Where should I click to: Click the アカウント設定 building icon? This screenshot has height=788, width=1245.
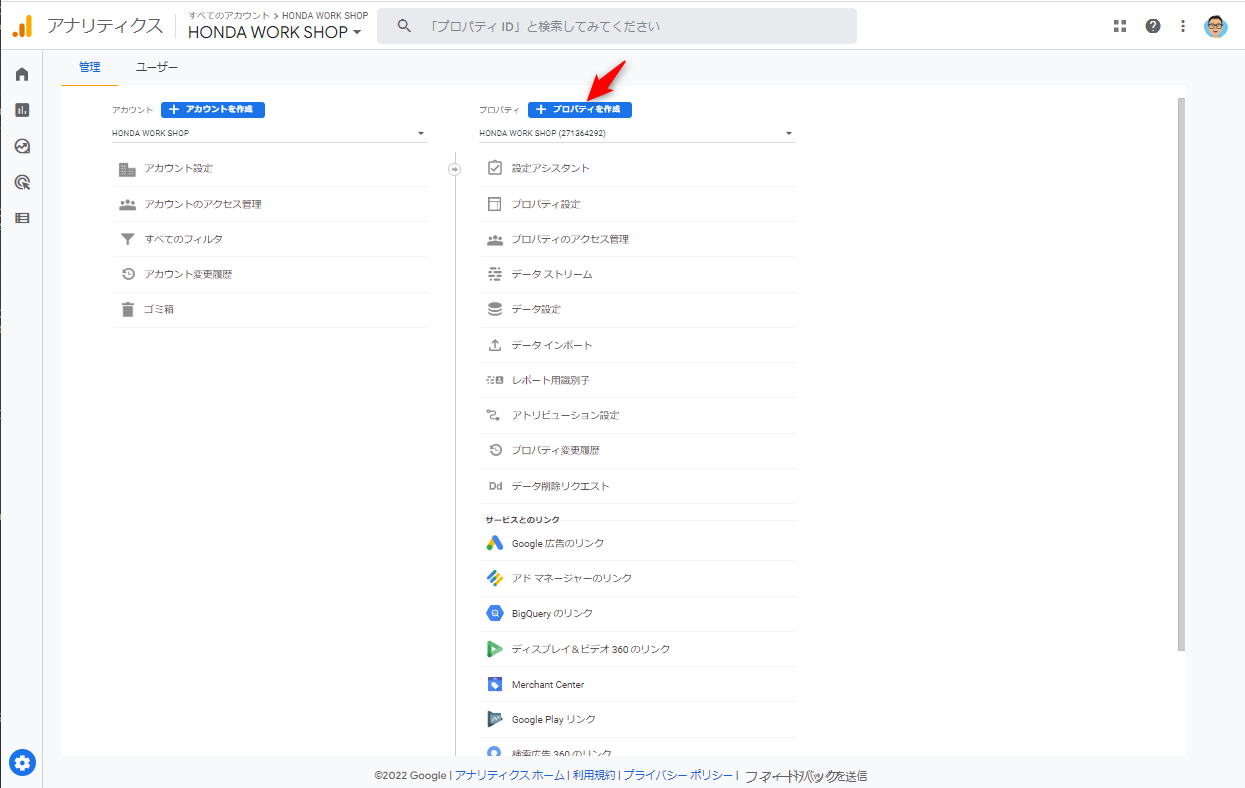(127, 169)
